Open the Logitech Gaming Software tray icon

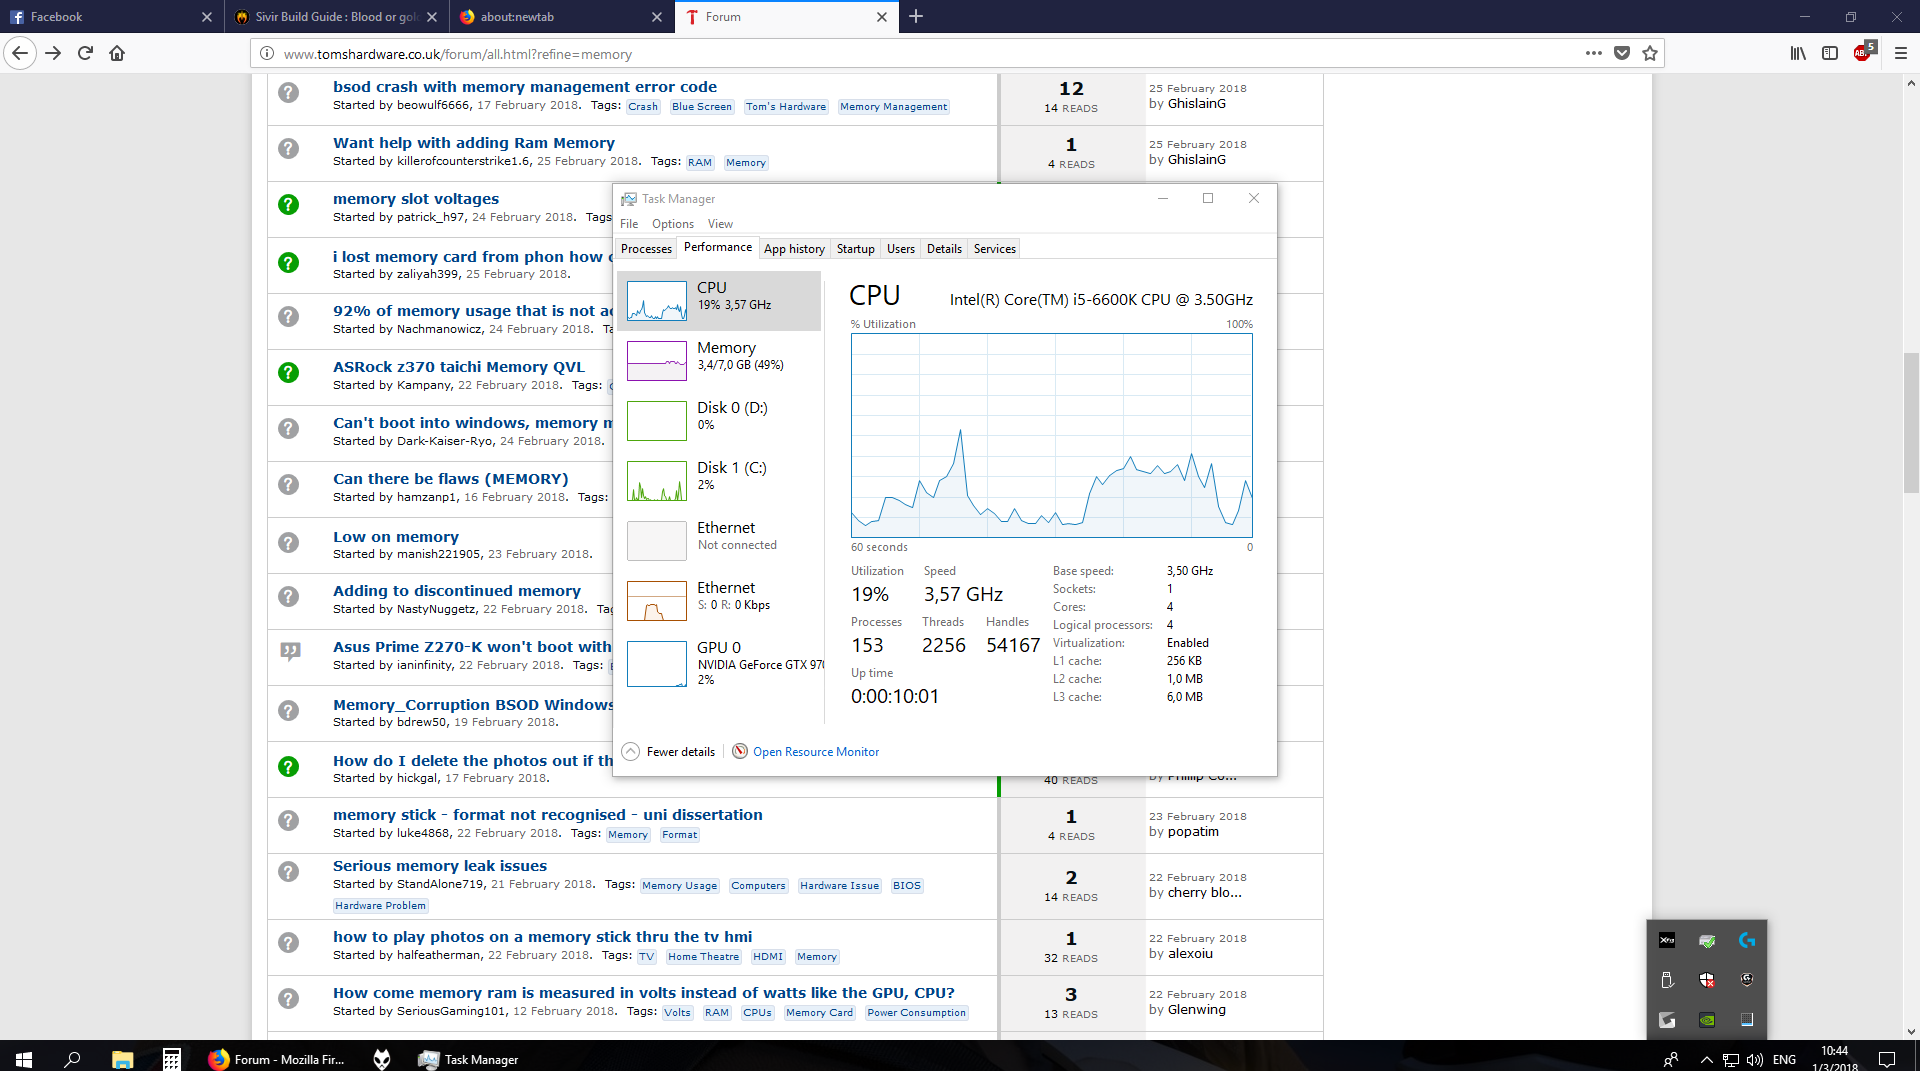1746,939
